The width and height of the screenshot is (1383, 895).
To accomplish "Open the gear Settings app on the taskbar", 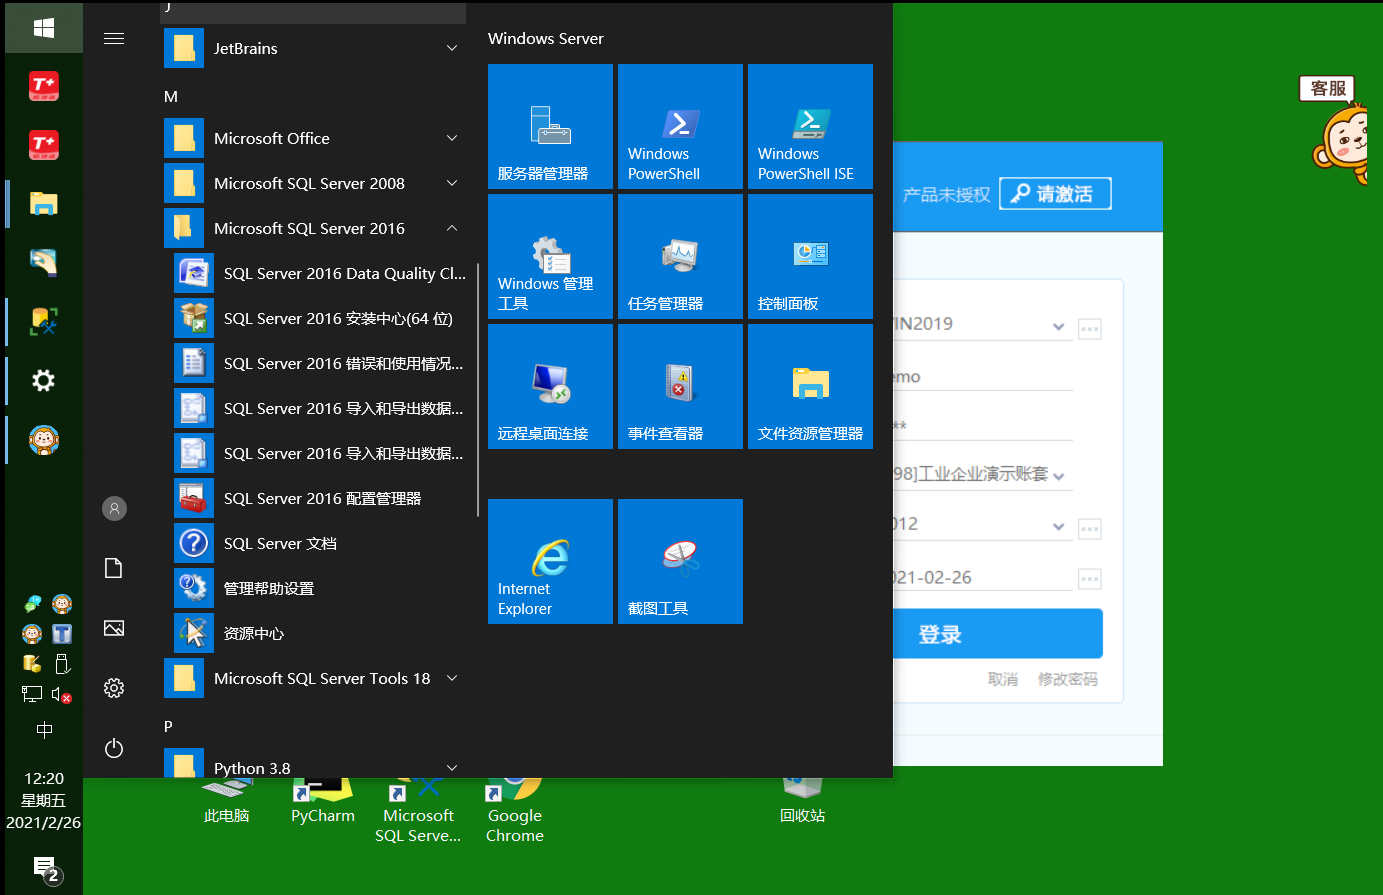I will point(44,380).
